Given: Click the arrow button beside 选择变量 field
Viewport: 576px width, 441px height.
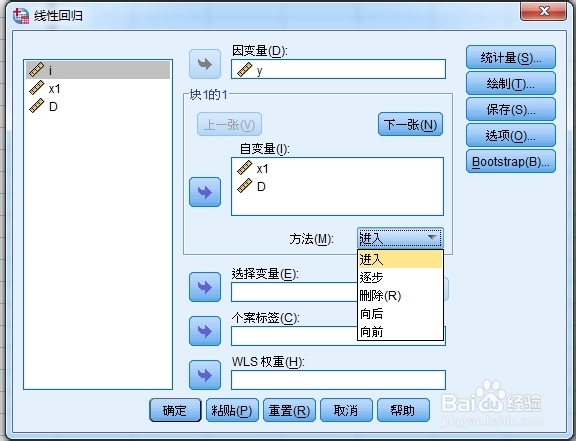Looking at the screenshot, I should (205, 287).
